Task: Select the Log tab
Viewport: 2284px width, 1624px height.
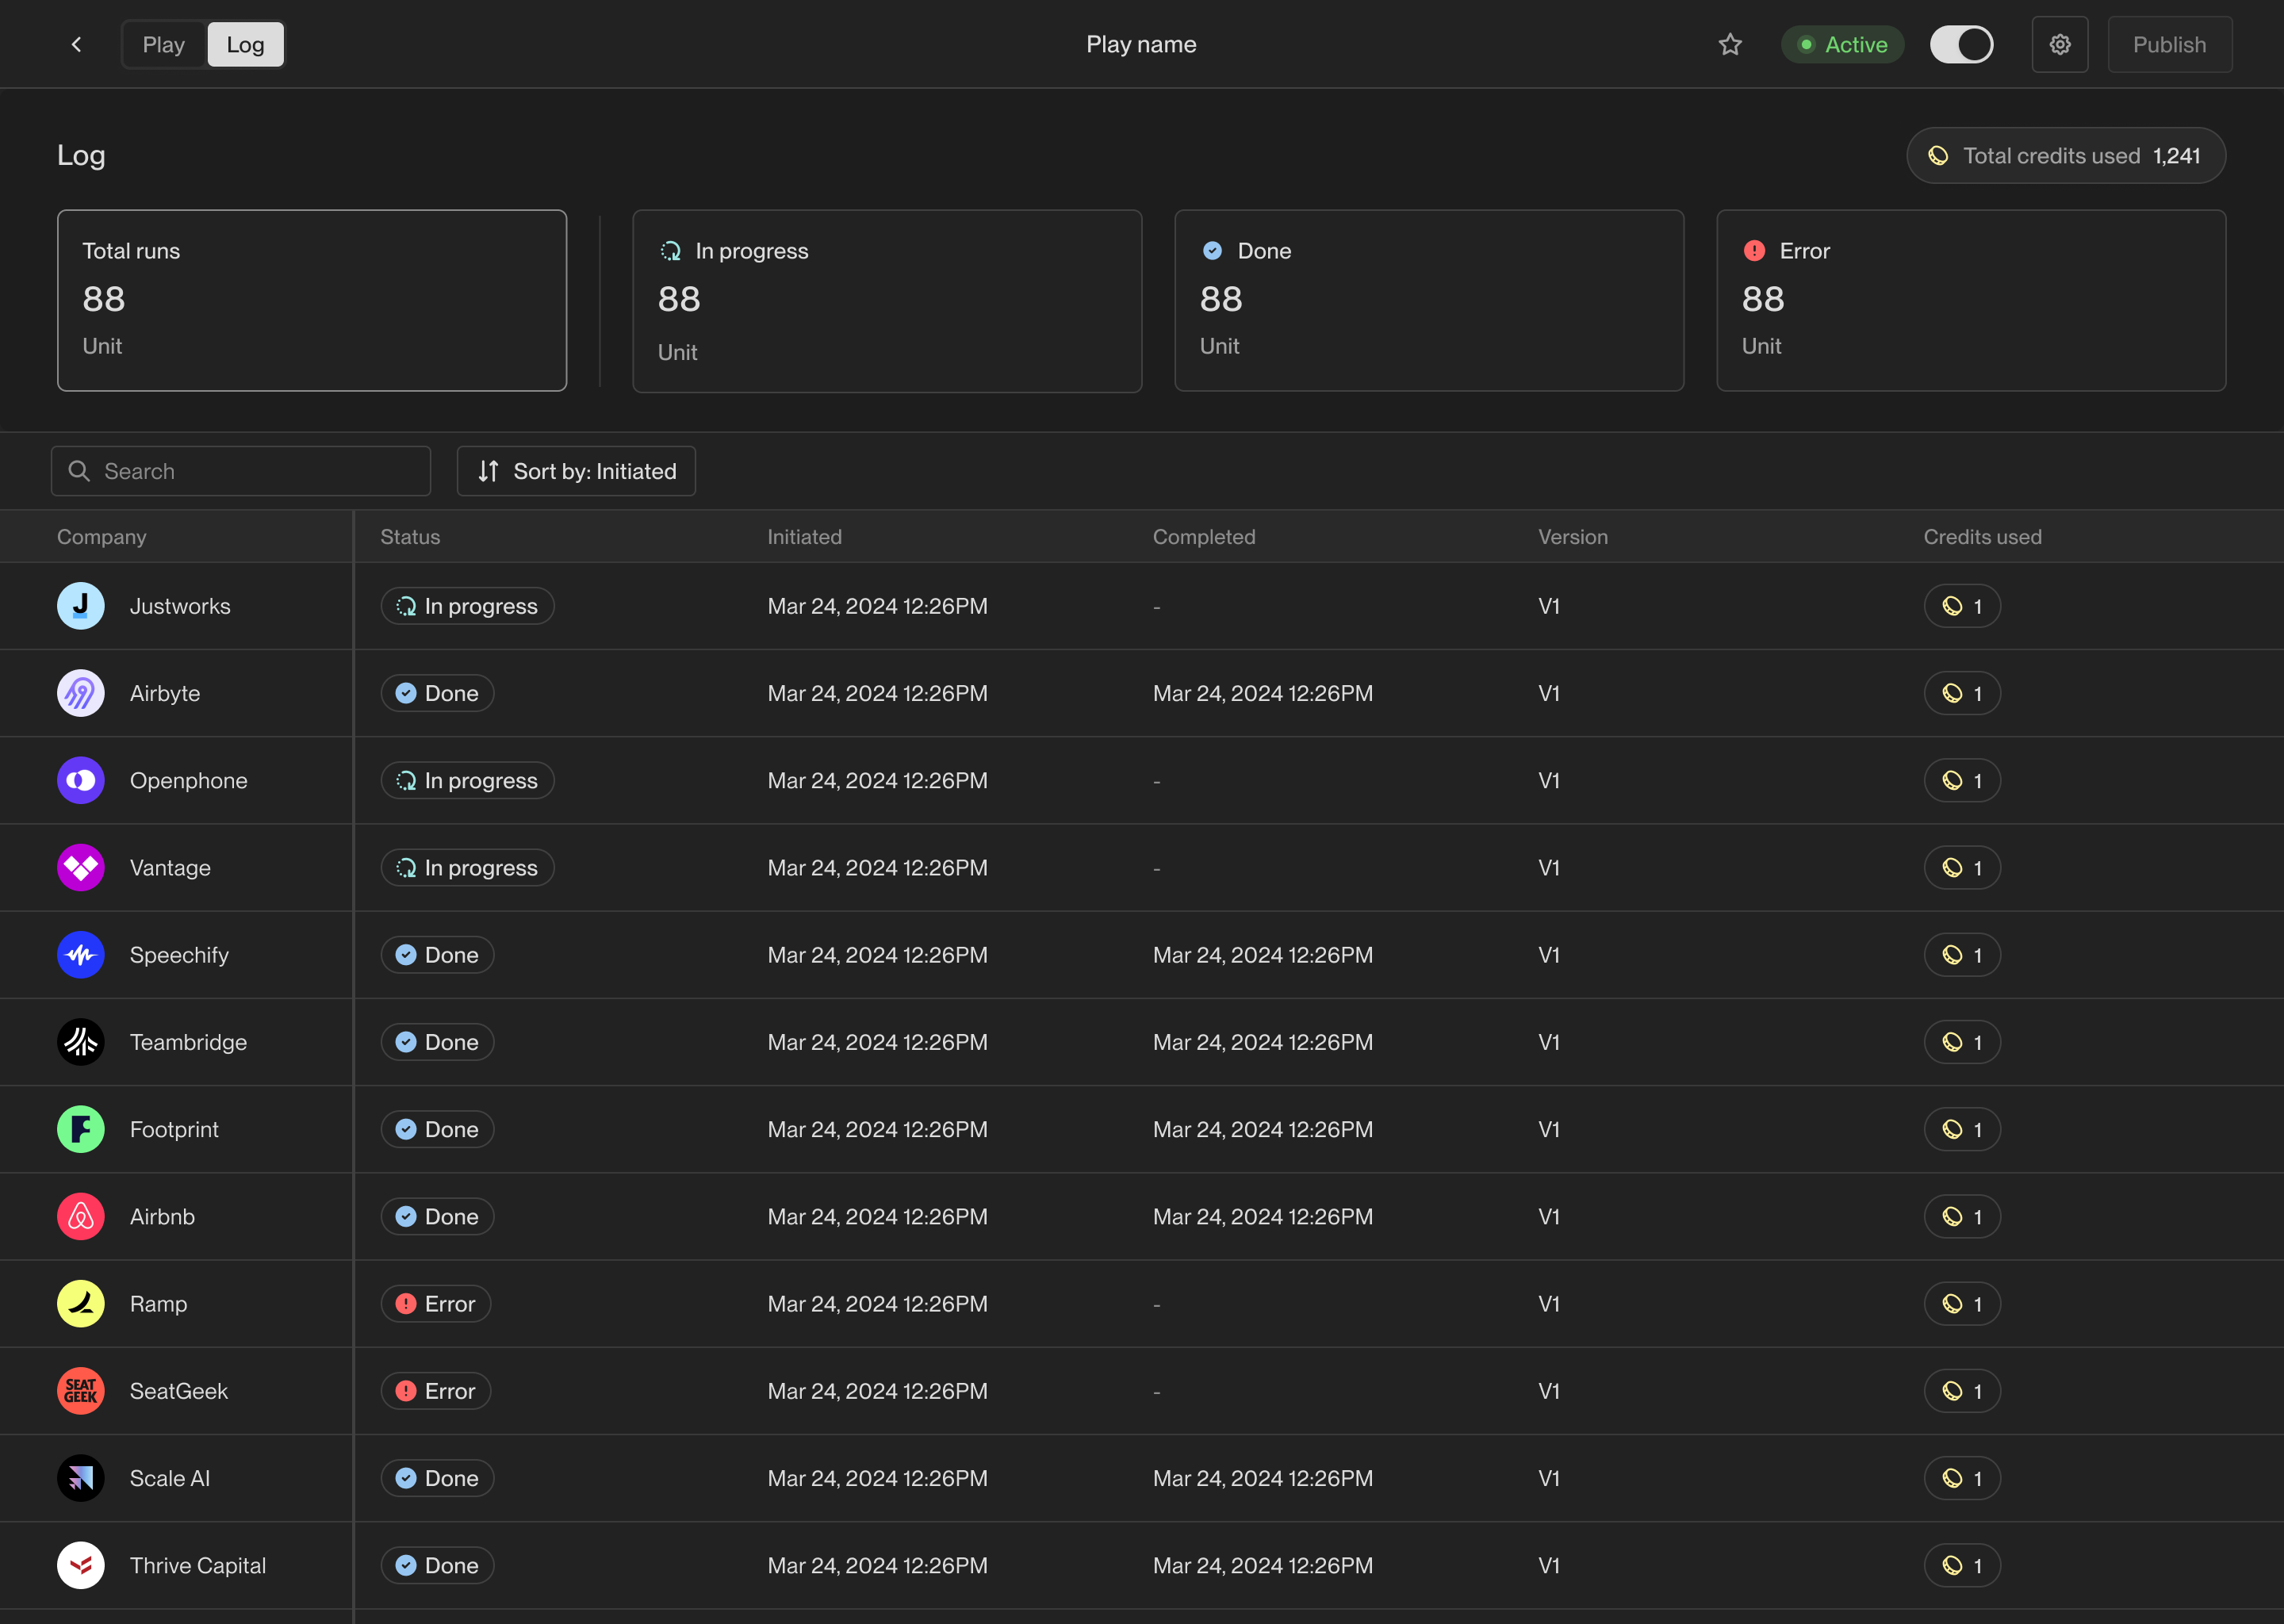Action: pos(245,44)
